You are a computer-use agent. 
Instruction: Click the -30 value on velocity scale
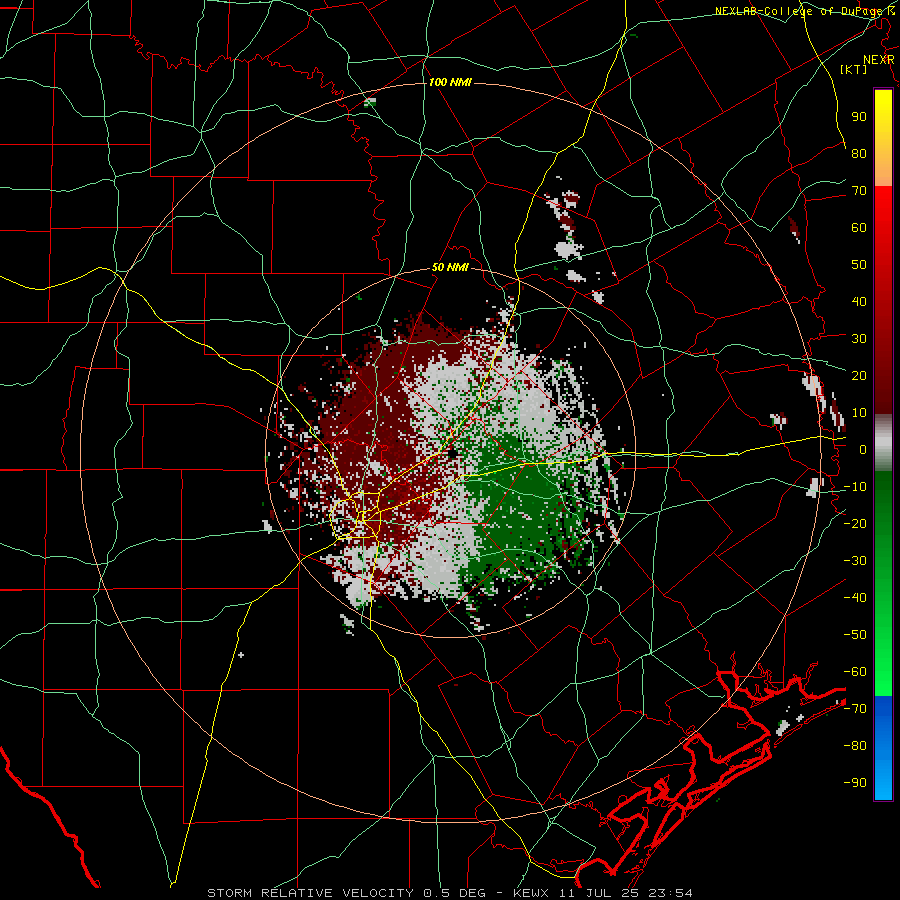pos(855,561)
